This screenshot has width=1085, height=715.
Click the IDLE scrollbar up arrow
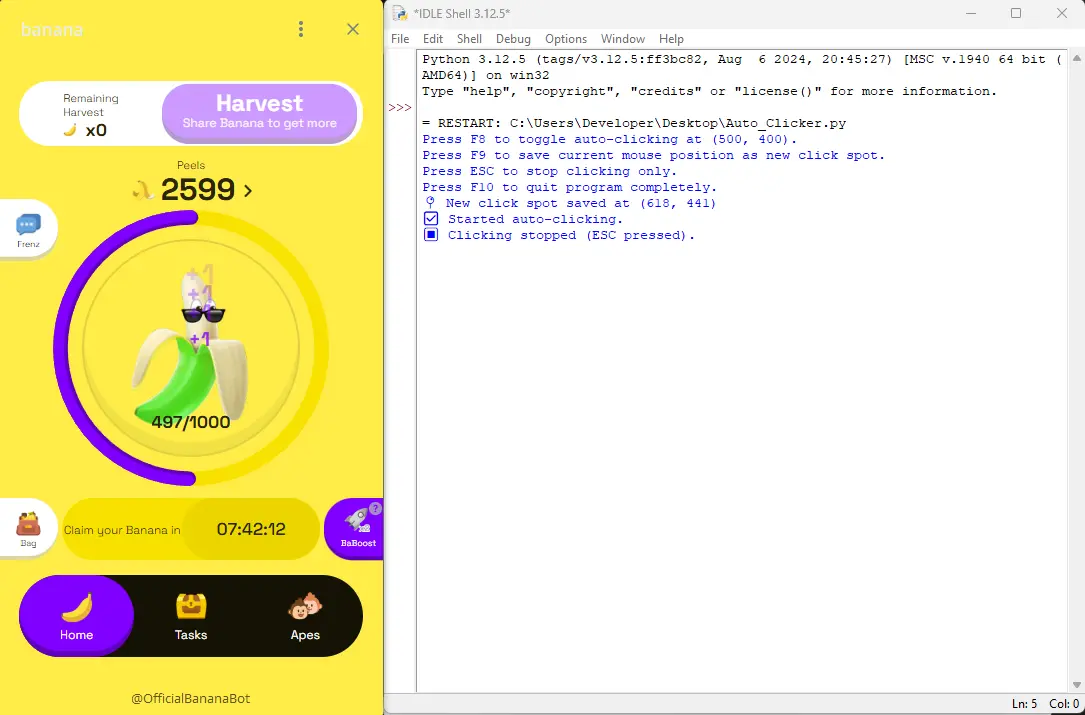pos(1076,57)
